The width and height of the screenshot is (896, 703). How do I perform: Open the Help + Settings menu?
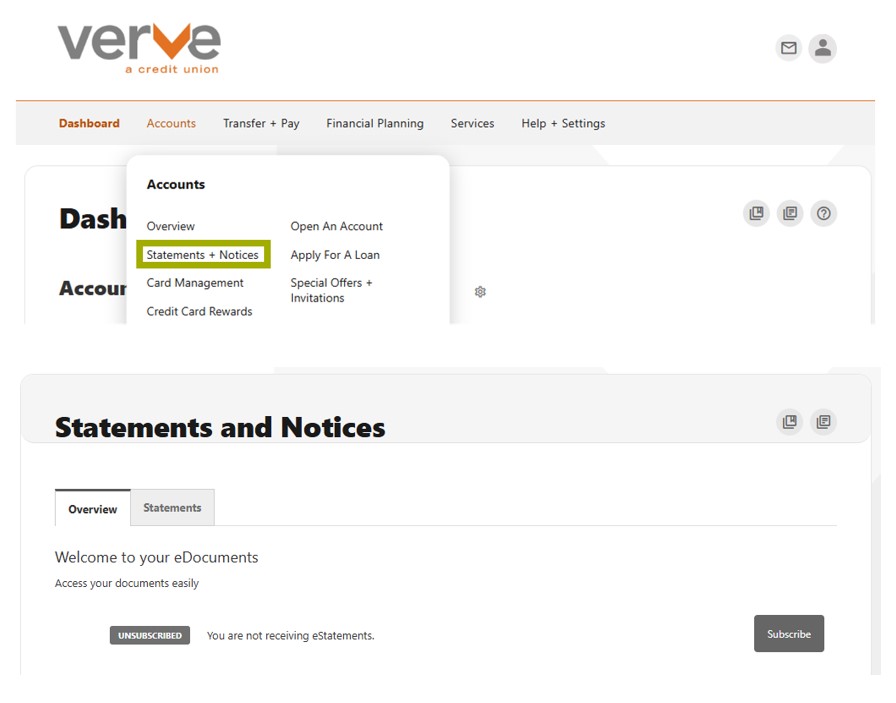(563, 123)
